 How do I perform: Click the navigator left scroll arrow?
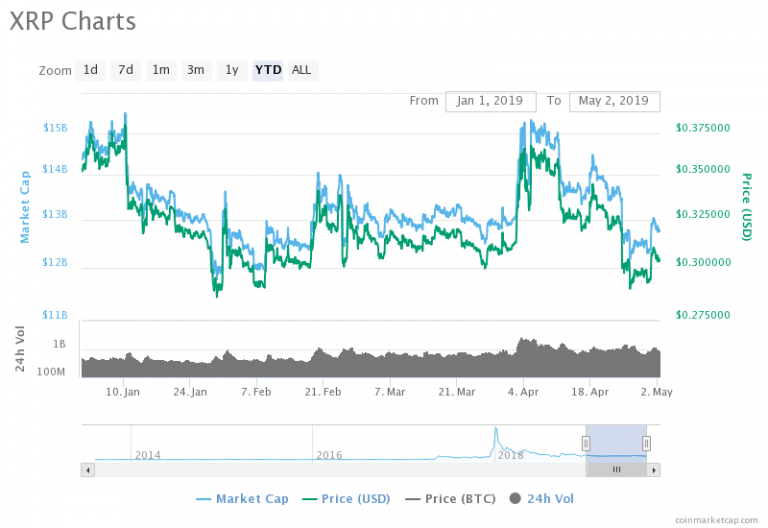[x=88, y=470]
